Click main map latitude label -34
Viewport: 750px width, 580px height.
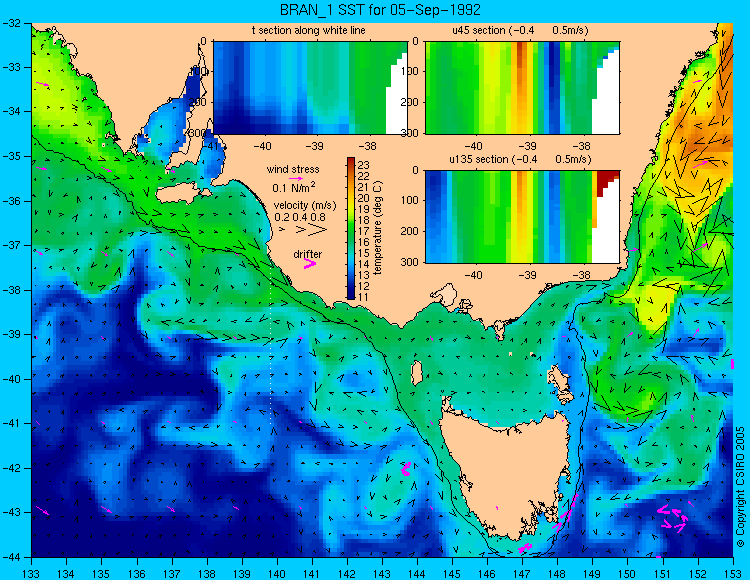[11, 112]
